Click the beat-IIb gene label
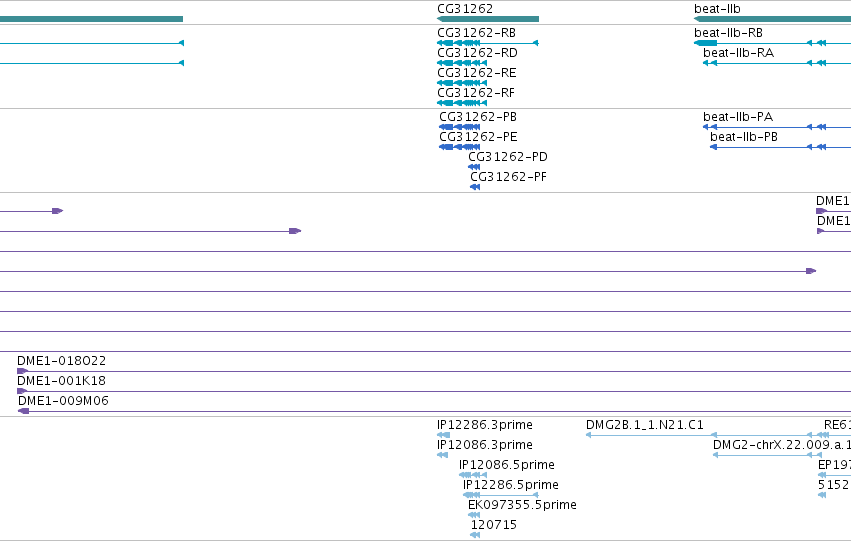851x541 pixels. (x=717, y=9)
